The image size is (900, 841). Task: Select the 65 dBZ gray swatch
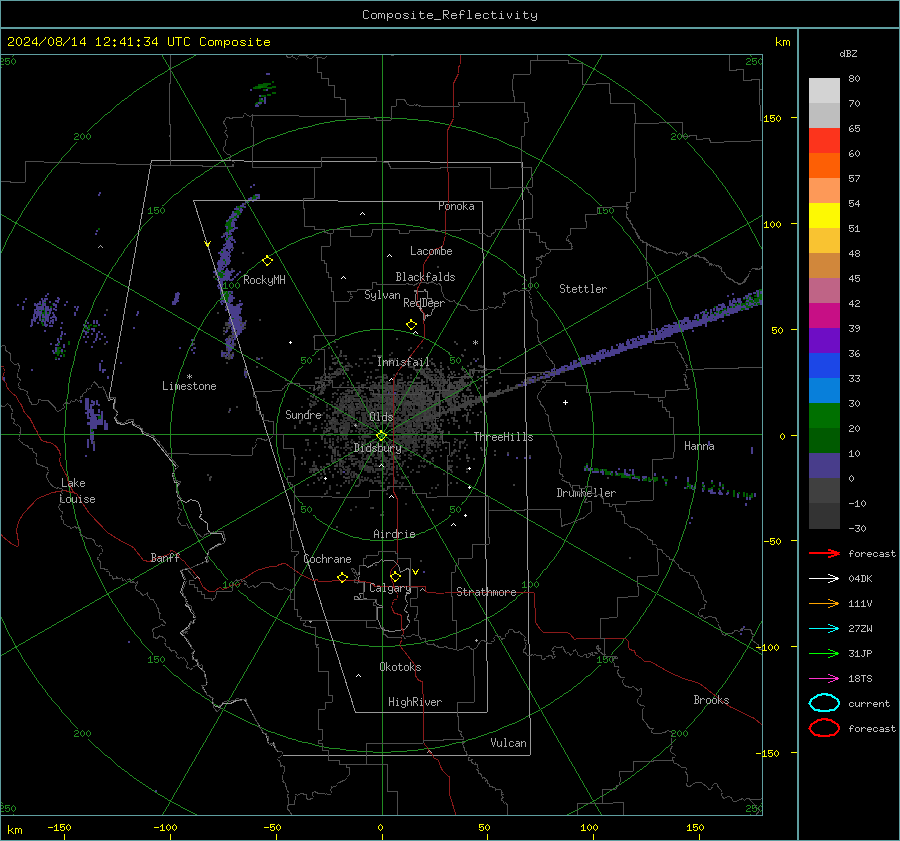(824, 115)
